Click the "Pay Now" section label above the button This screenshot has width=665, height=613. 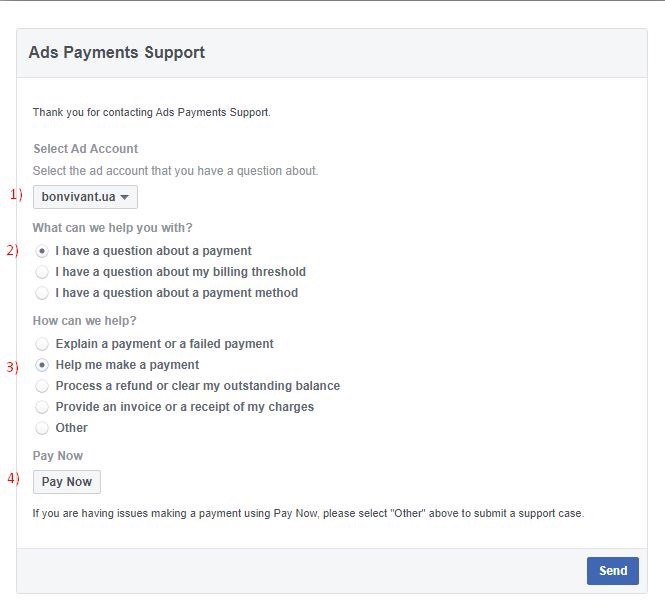coord(58,456)
